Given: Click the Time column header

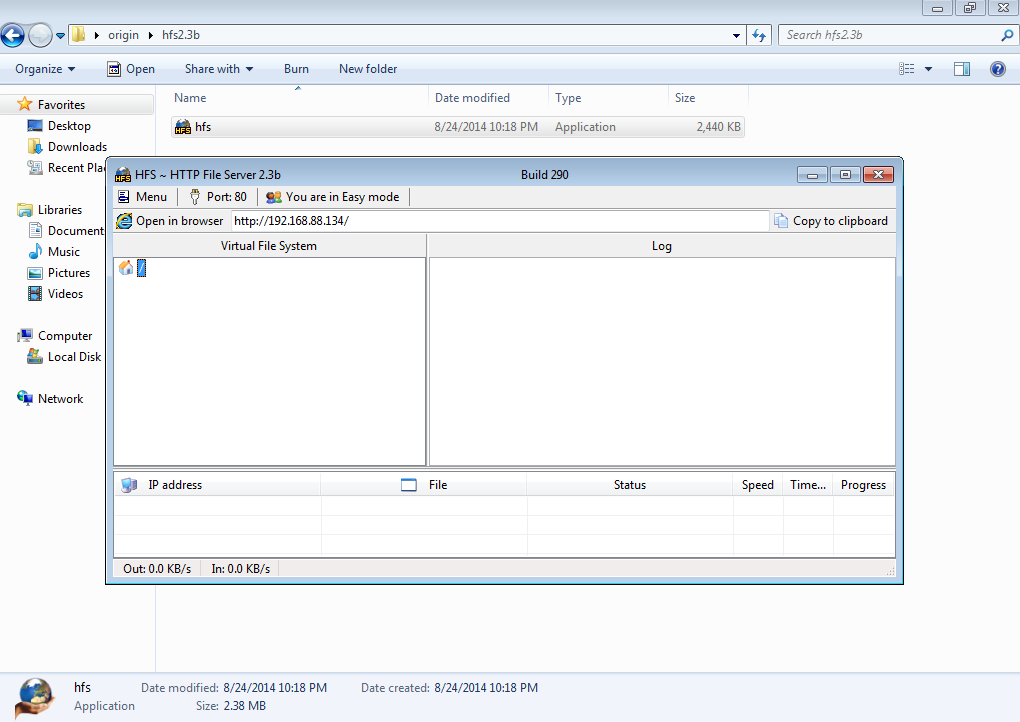Looking at the screenshot, I should click(x=808, y=485).
